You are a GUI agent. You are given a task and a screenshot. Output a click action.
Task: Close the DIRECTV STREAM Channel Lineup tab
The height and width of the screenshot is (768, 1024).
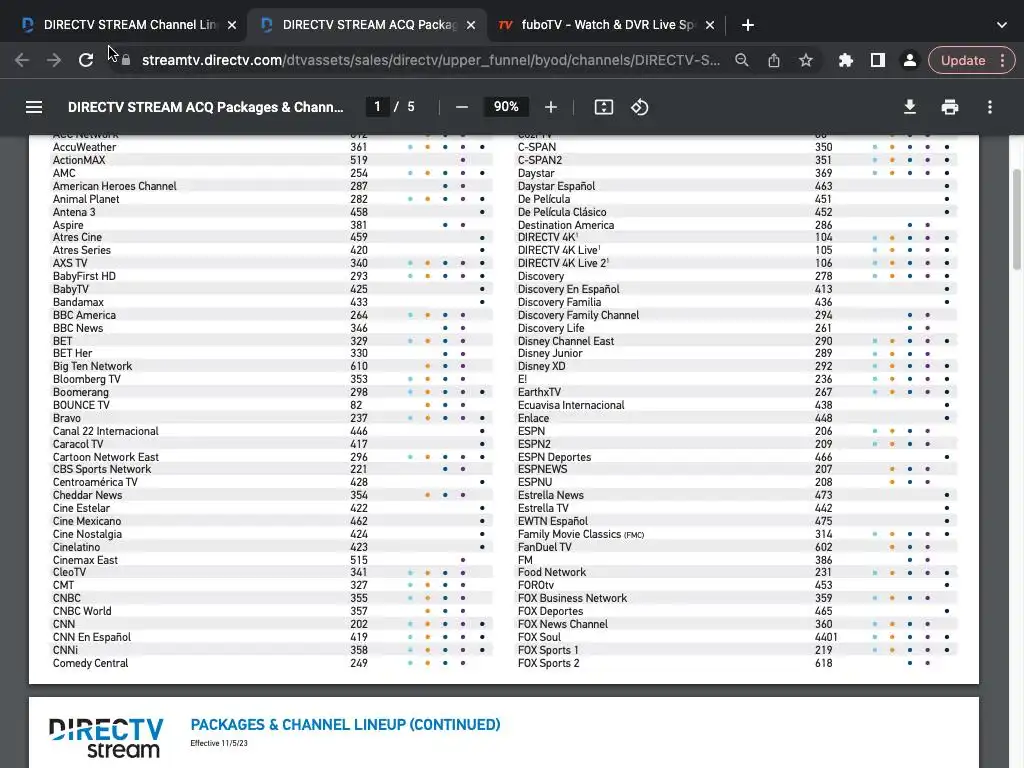(x=232, y=25)
